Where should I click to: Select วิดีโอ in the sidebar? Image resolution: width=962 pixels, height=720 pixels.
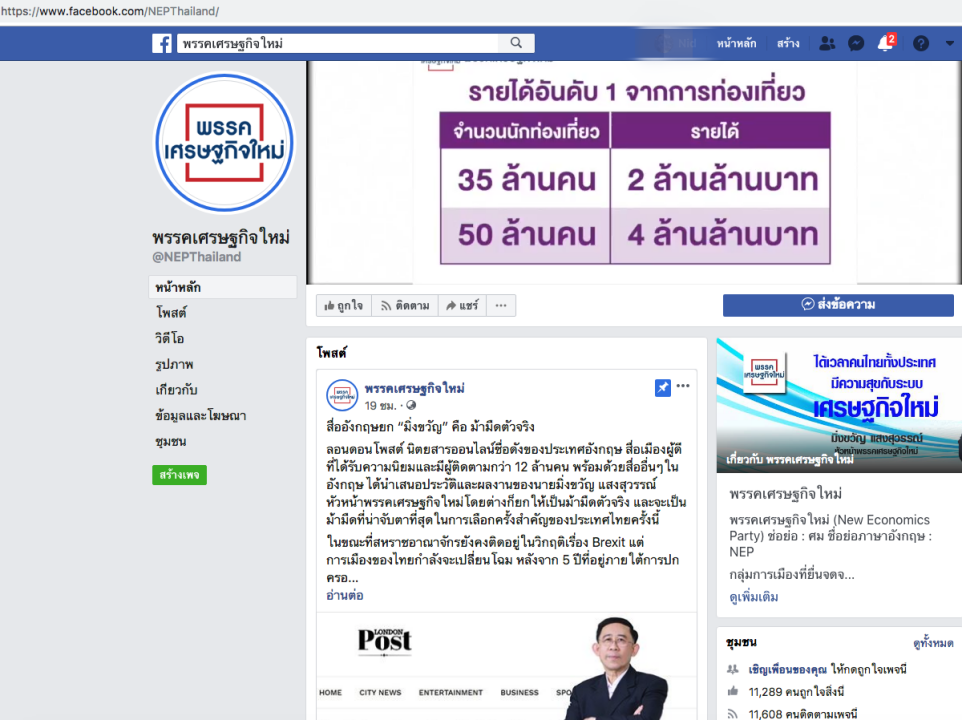point(169,339)
